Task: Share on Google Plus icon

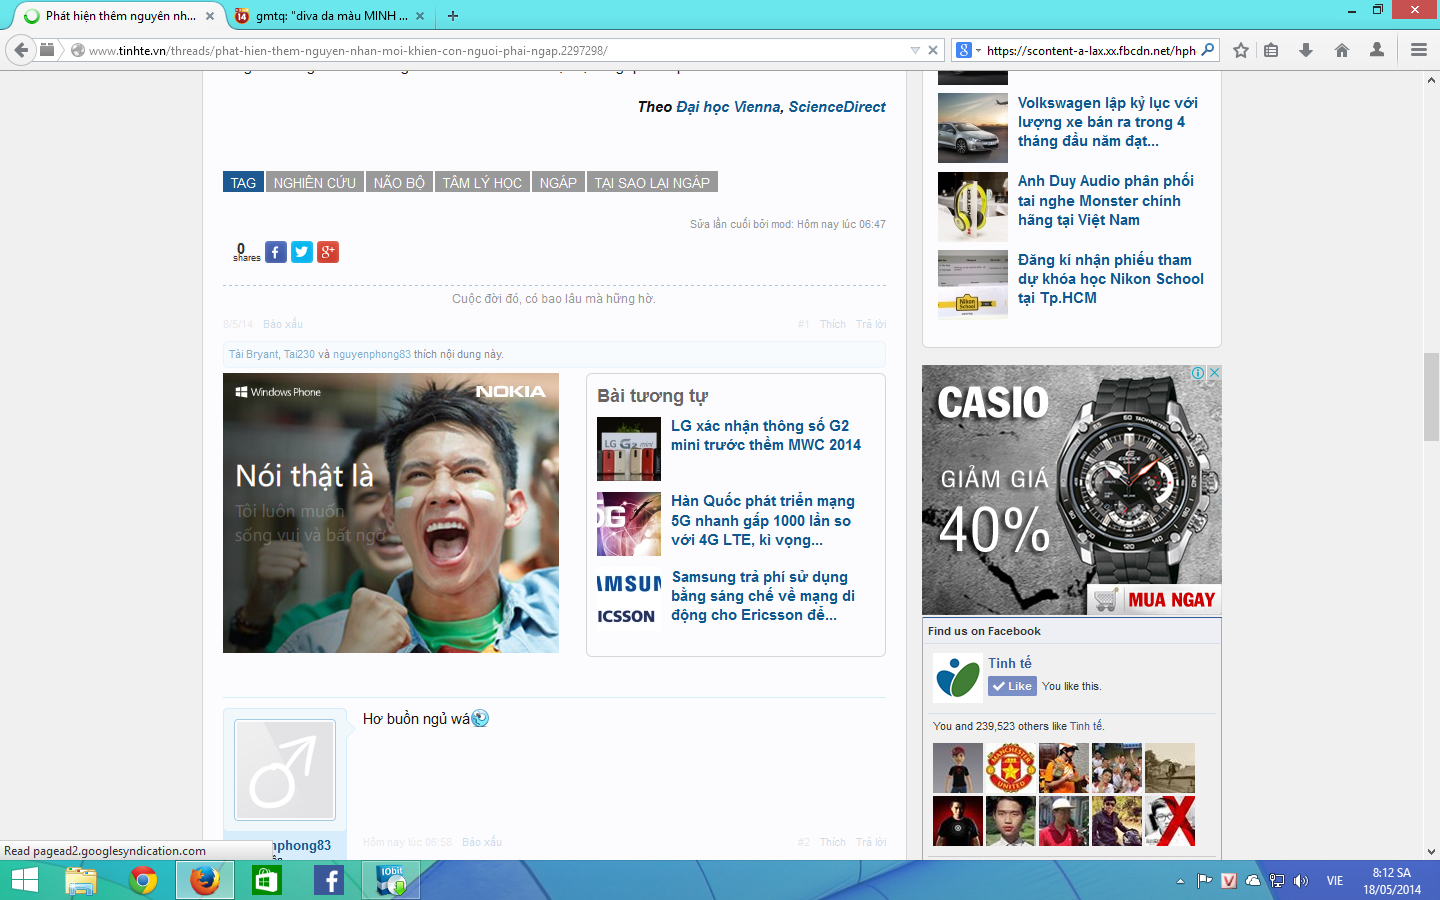Action: [x=328, y=252]
